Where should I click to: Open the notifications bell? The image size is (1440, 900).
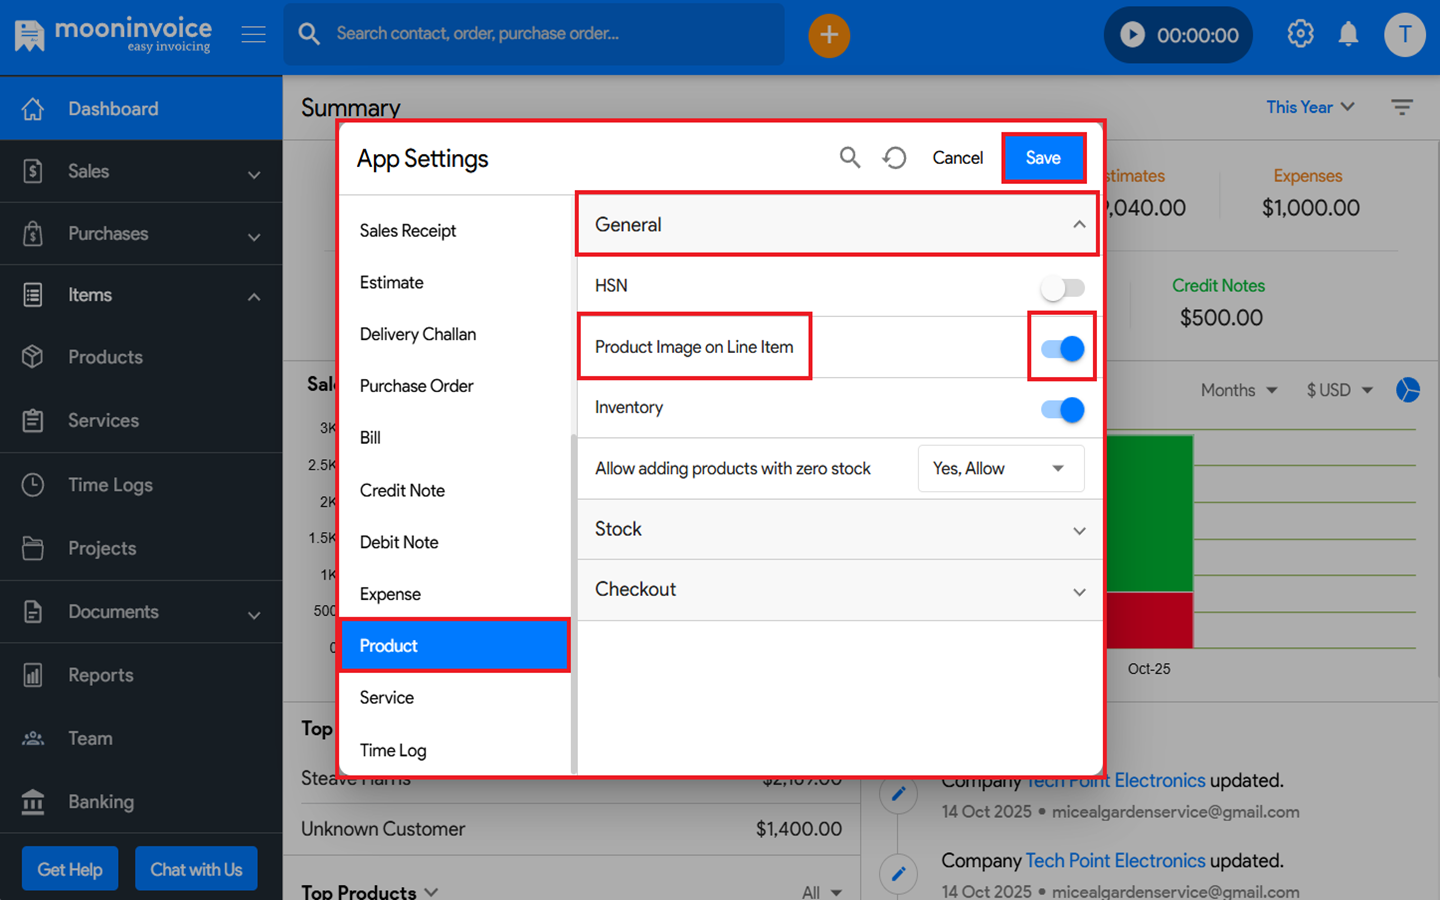[x=1348, y=34]
